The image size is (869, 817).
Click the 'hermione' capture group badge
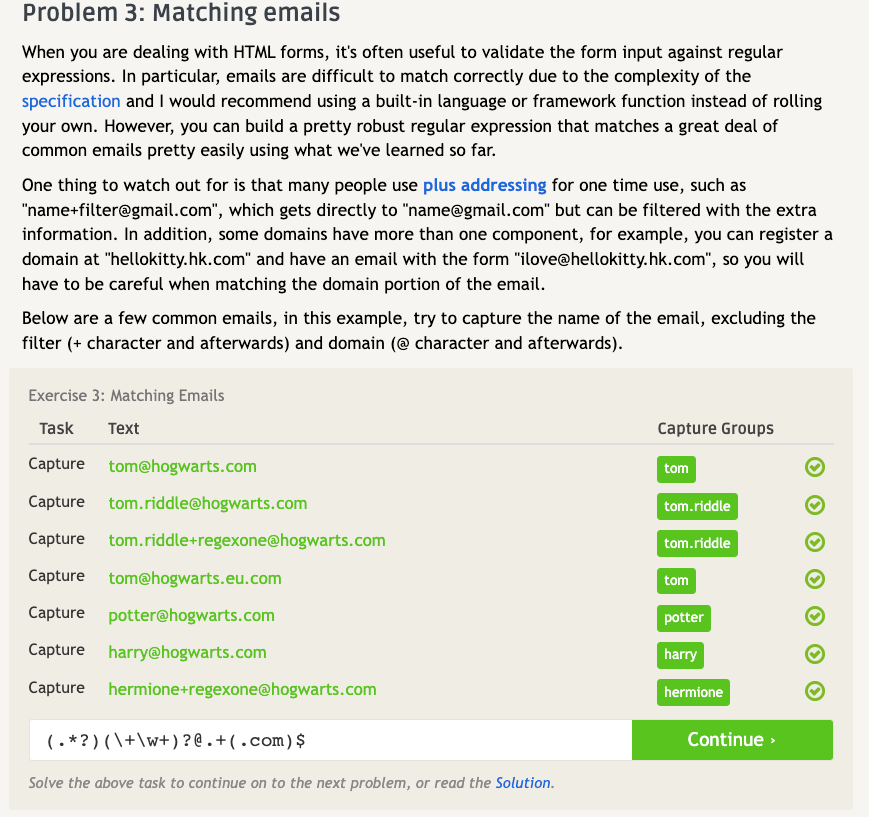(x=693, y=692)
